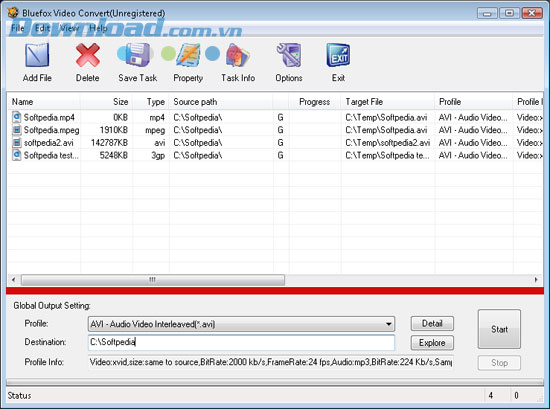Open the View menu
550x409 pixels.
(69, 28)
